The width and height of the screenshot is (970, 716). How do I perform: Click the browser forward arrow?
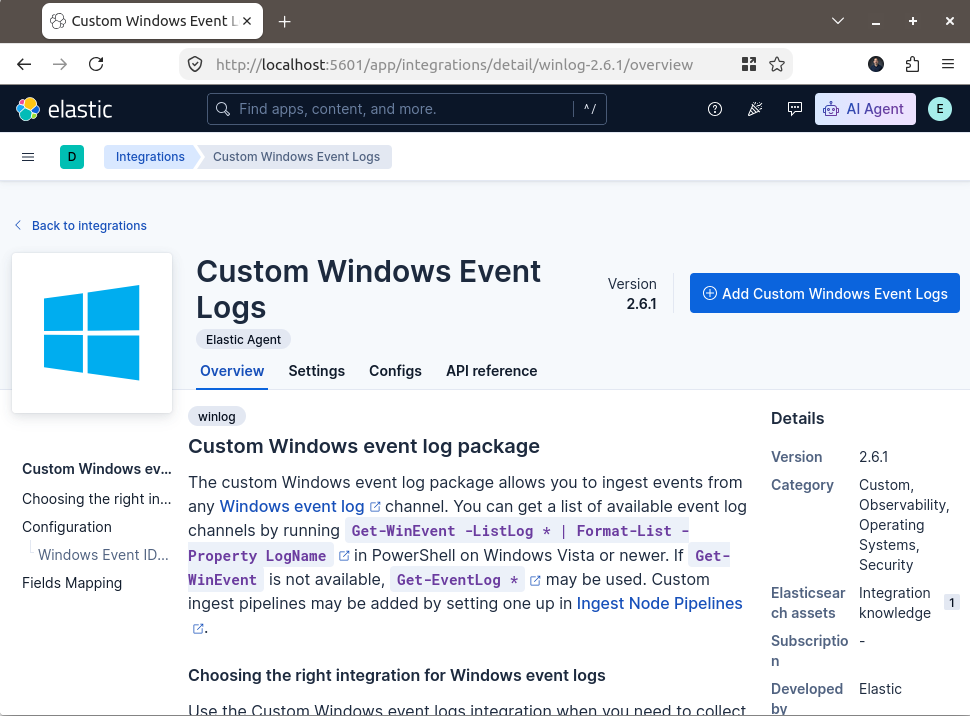tap(60, 64)
